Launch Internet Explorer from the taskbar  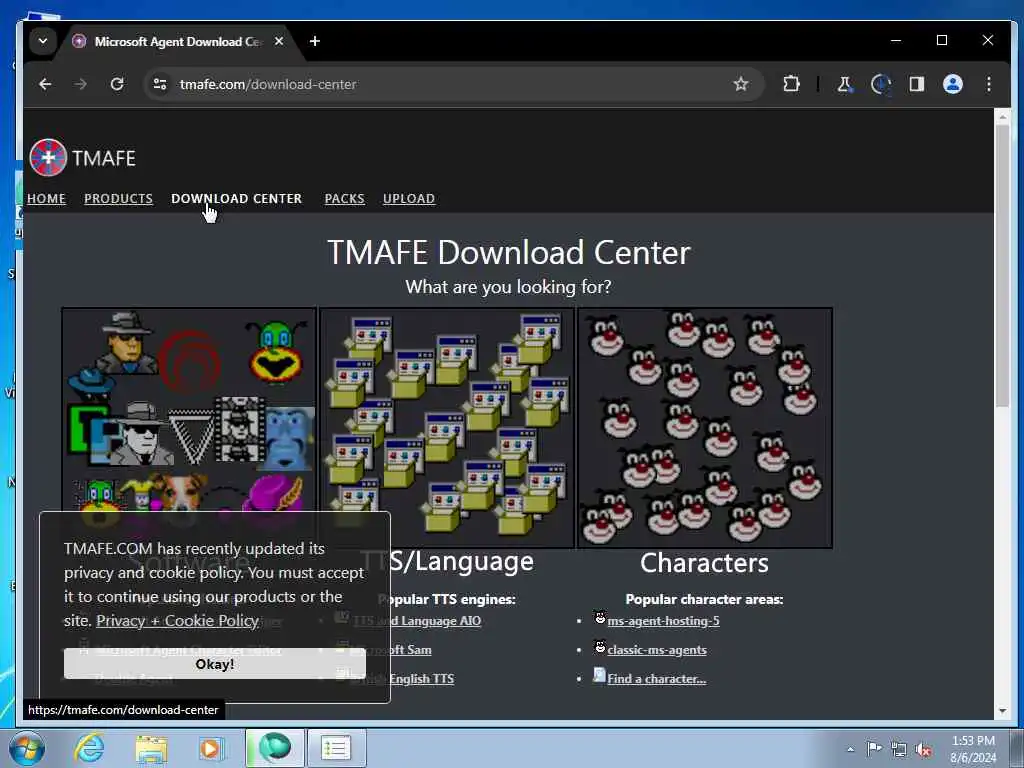coord(89,748)
